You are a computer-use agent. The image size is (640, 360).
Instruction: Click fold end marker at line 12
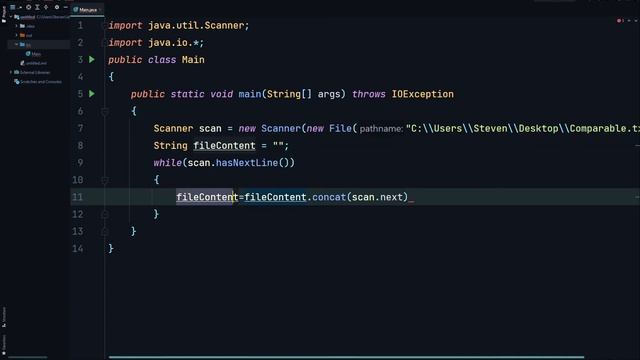(x=104, y=214)
